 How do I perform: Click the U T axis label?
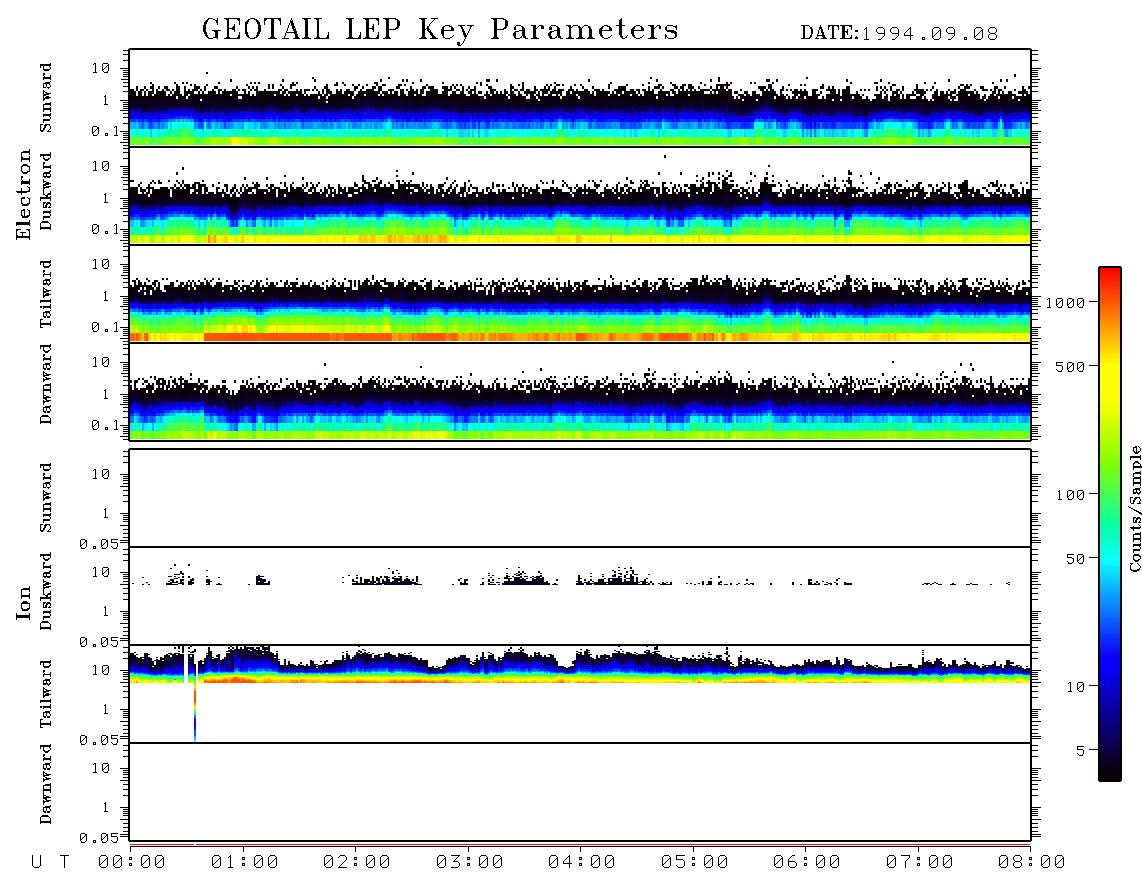point(50,863)
